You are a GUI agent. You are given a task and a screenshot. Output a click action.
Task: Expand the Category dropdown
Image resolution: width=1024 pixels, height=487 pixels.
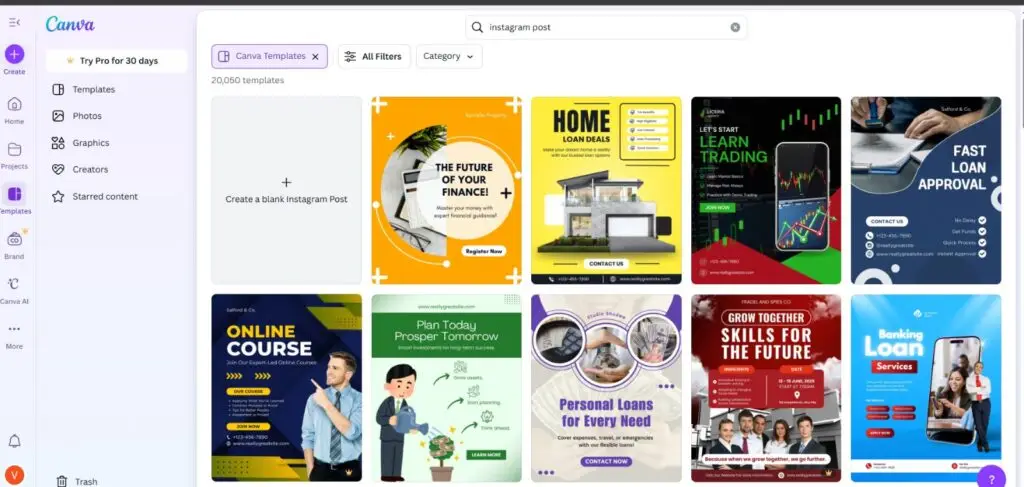(449, 57)
